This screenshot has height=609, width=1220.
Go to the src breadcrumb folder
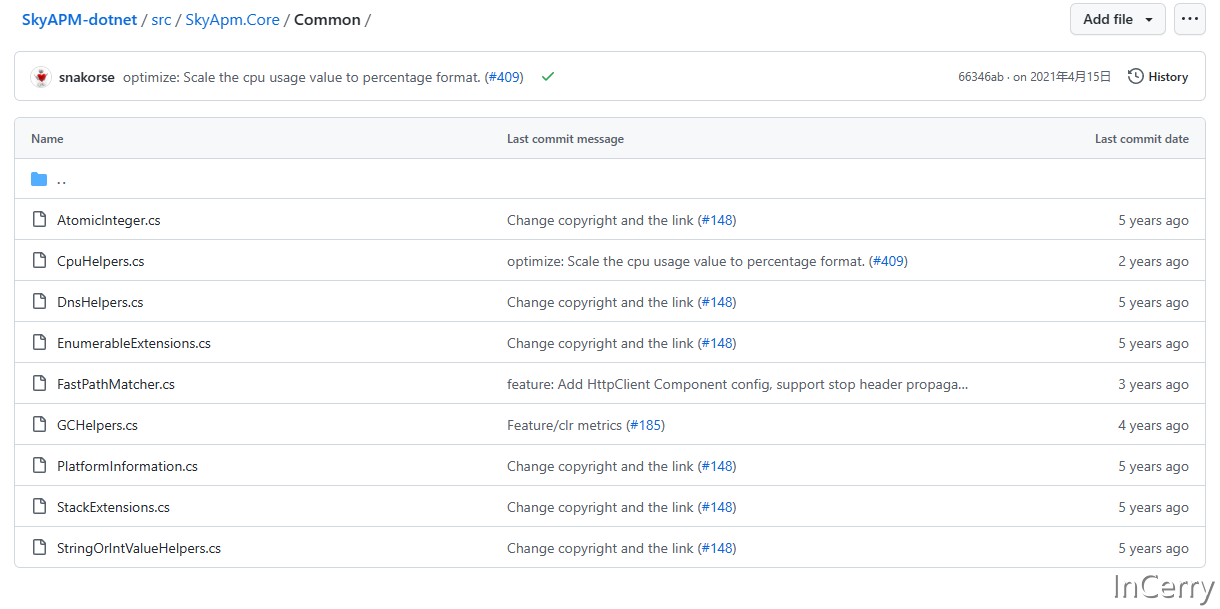coord(161,20)
